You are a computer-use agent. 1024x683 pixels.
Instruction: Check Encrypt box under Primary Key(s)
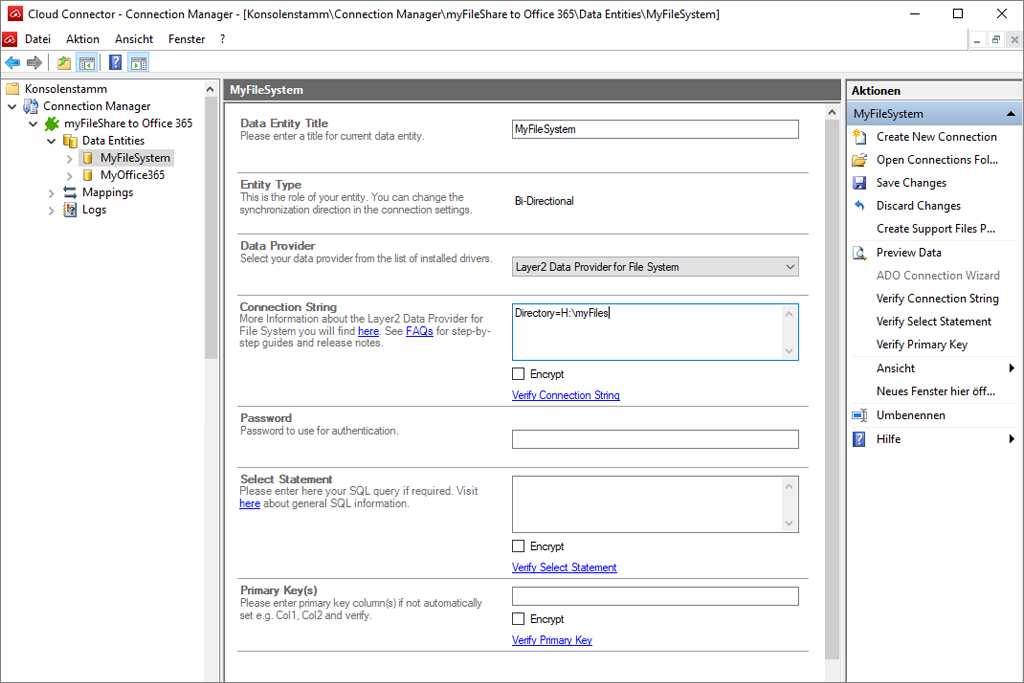[x=518, y=619]
